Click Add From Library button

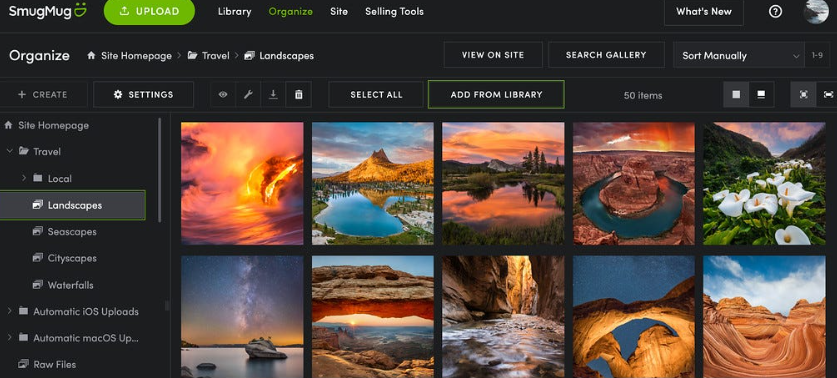click(496, 94)
